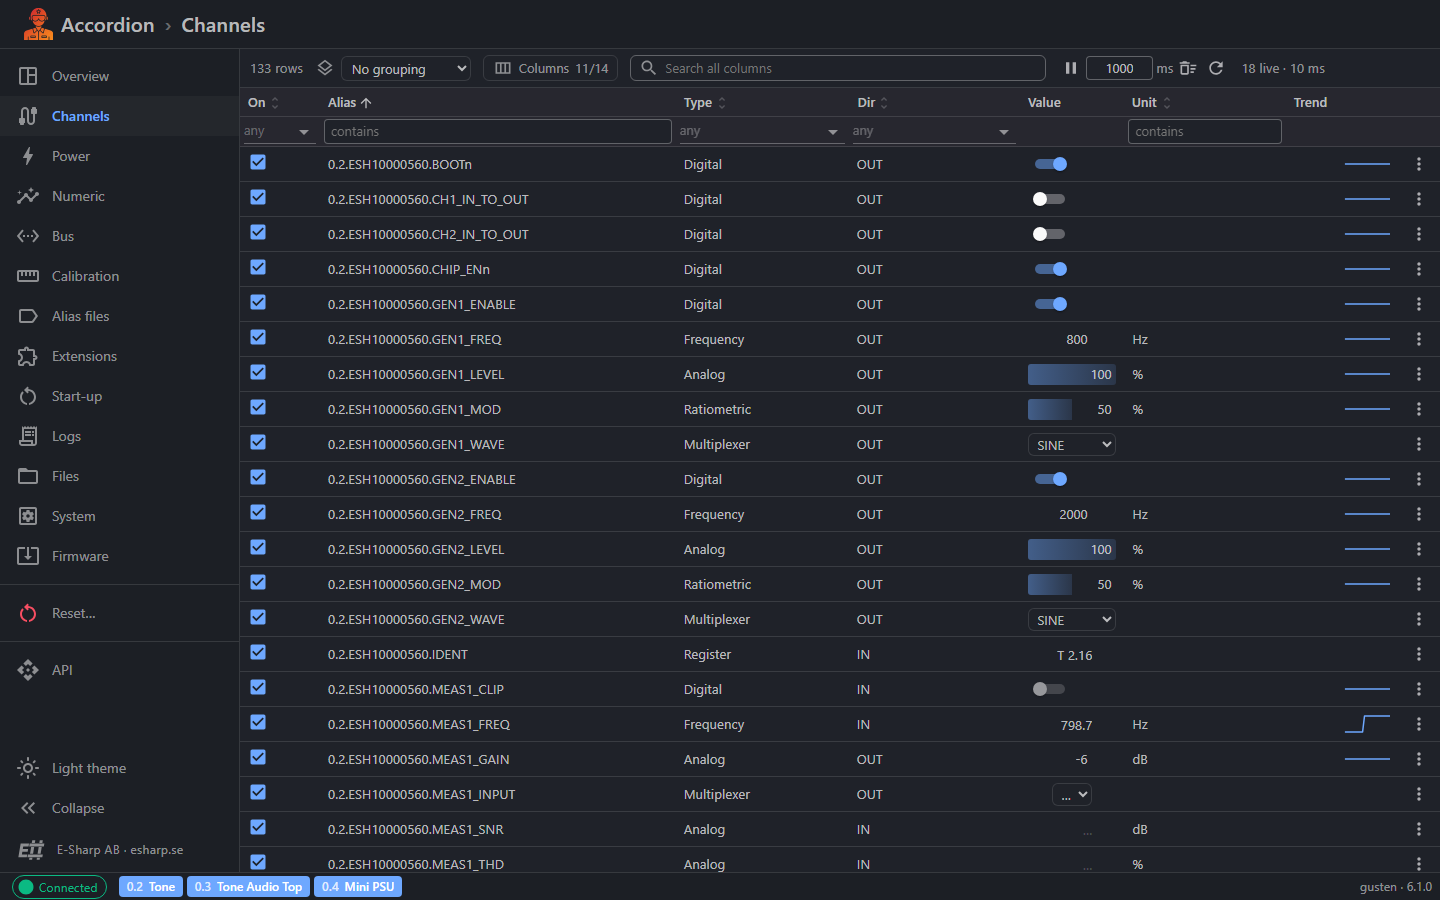Sort by Unit column header
1440x900 pixels.
1151,102
